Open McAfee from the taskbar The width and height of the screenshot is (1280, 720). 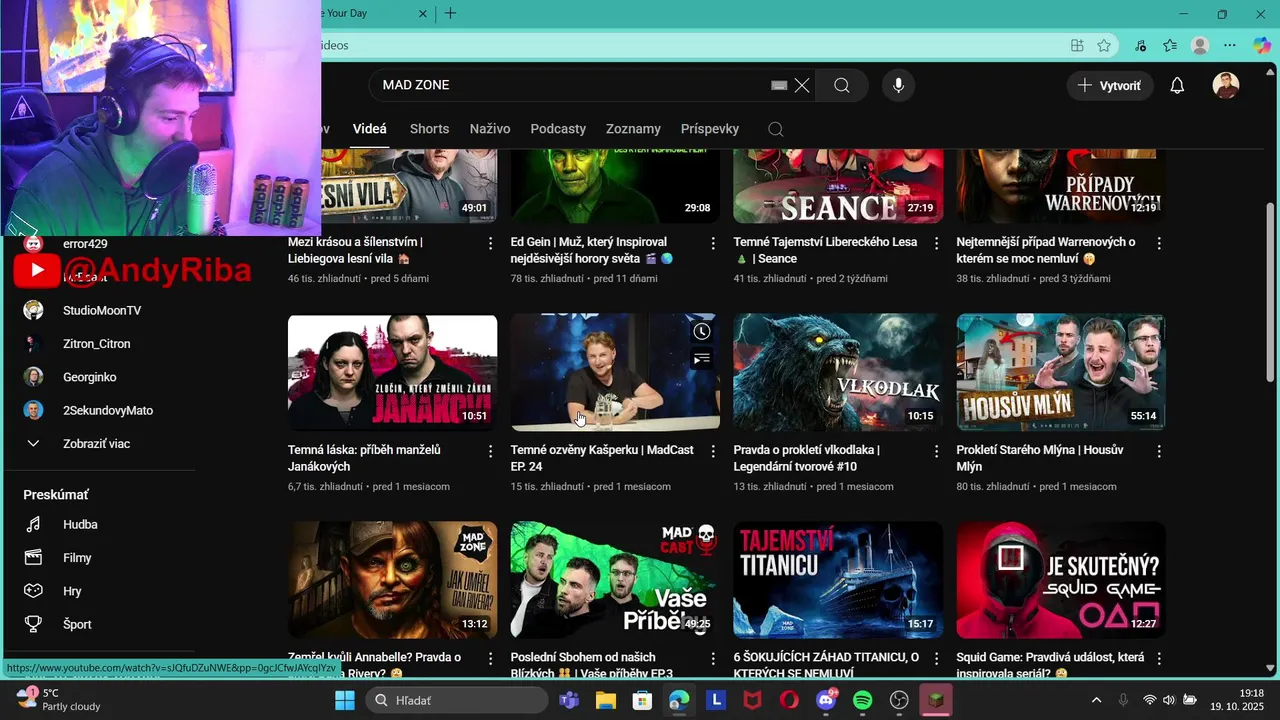752,700
